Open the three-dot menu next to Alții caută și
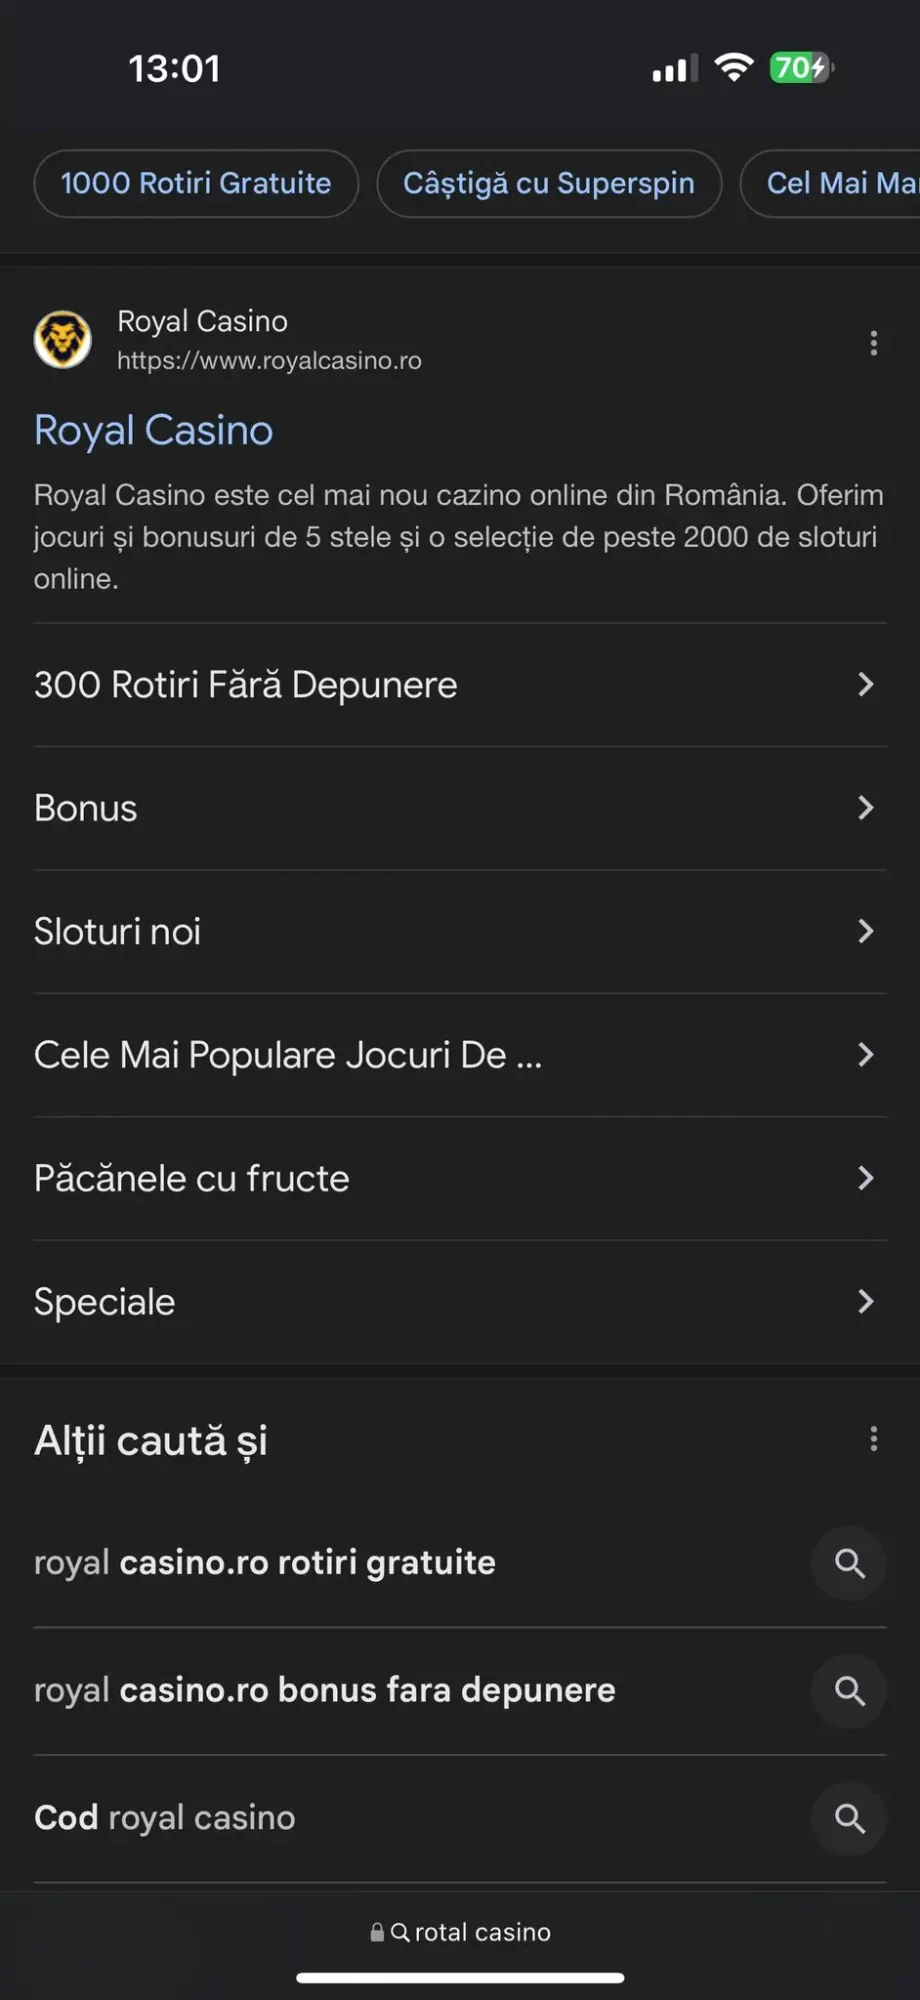920x2000 pixels. click(874, 1439)
